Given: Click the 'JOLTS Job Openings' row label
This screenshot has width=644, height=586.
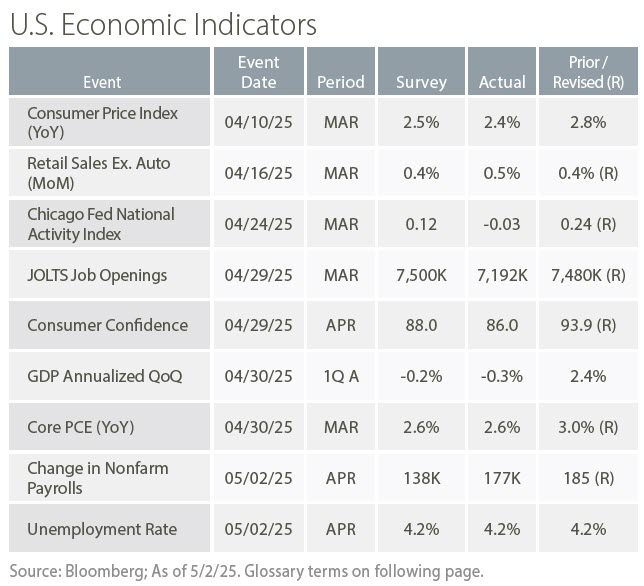Looking at the screenshot, I should point(97,275).
